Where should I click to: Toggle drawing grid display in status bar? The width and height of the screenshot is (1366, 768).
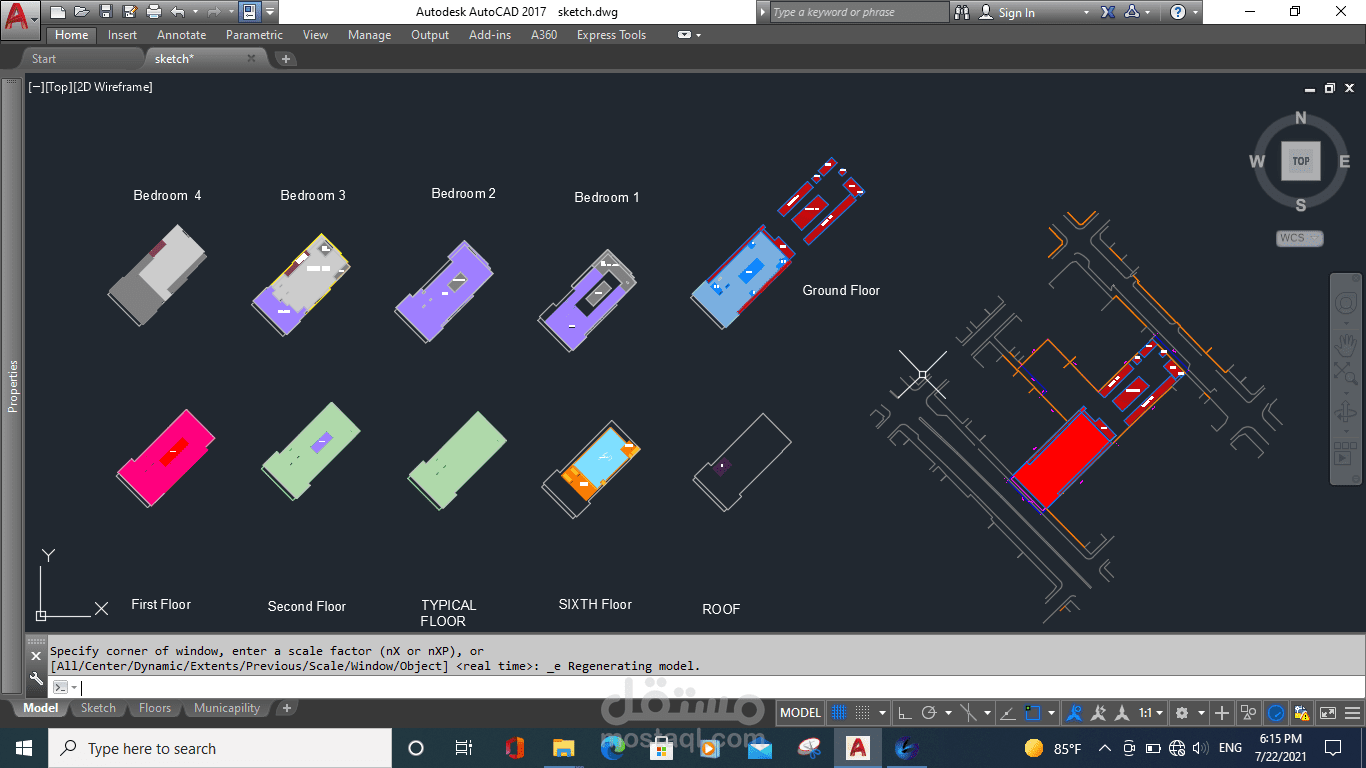[839, 713]
